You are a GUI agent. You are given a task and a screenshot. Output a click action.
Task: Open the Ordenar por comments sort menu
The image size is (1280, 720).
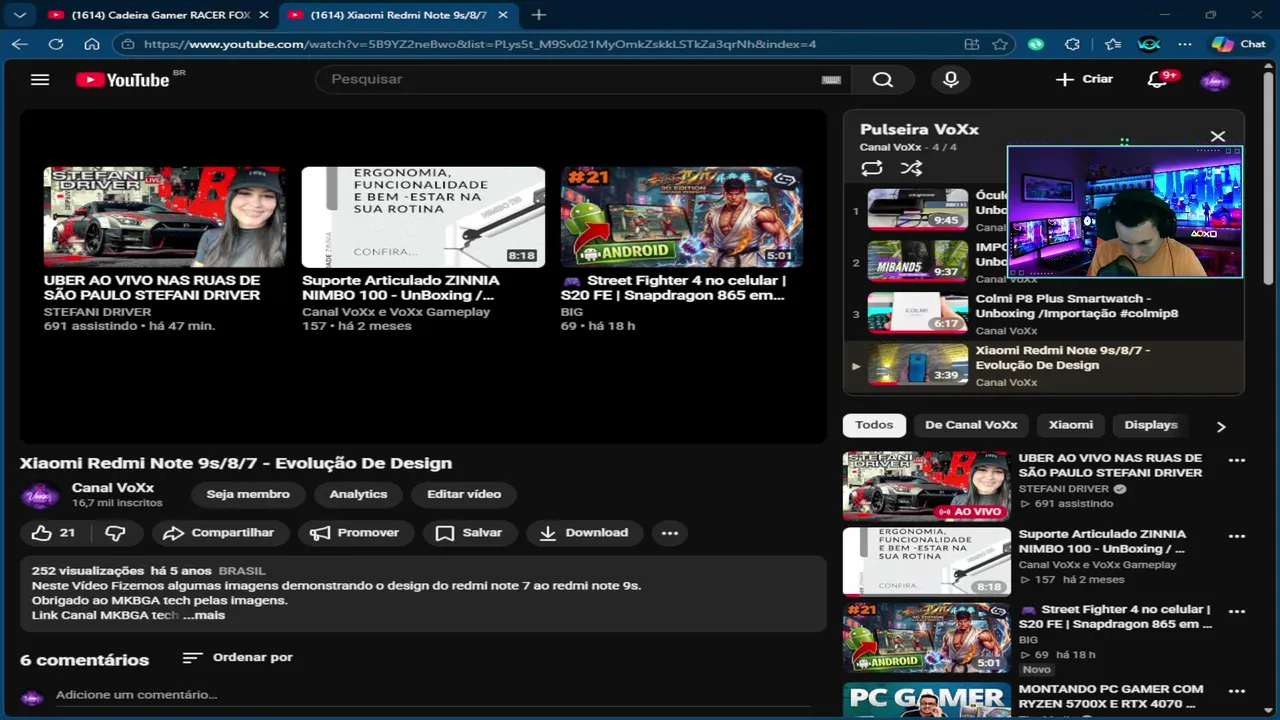click(x=237, y=657)
